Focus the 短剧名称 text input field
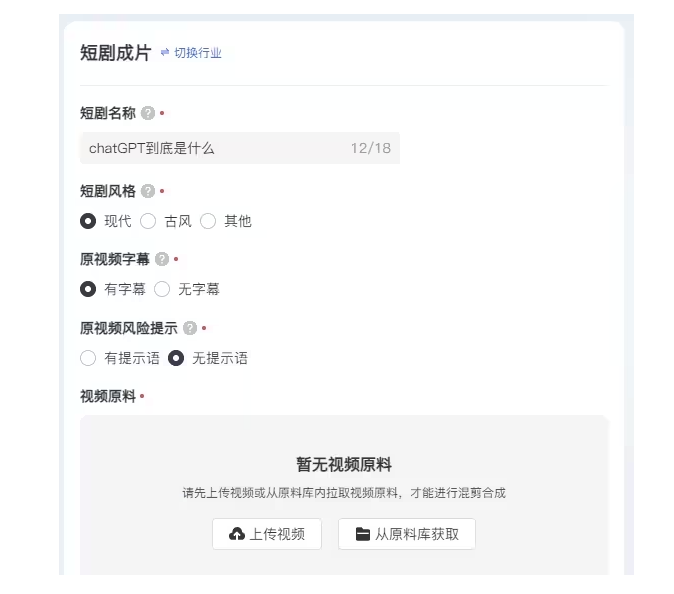The image size is (674, 594). coord(240,148)
